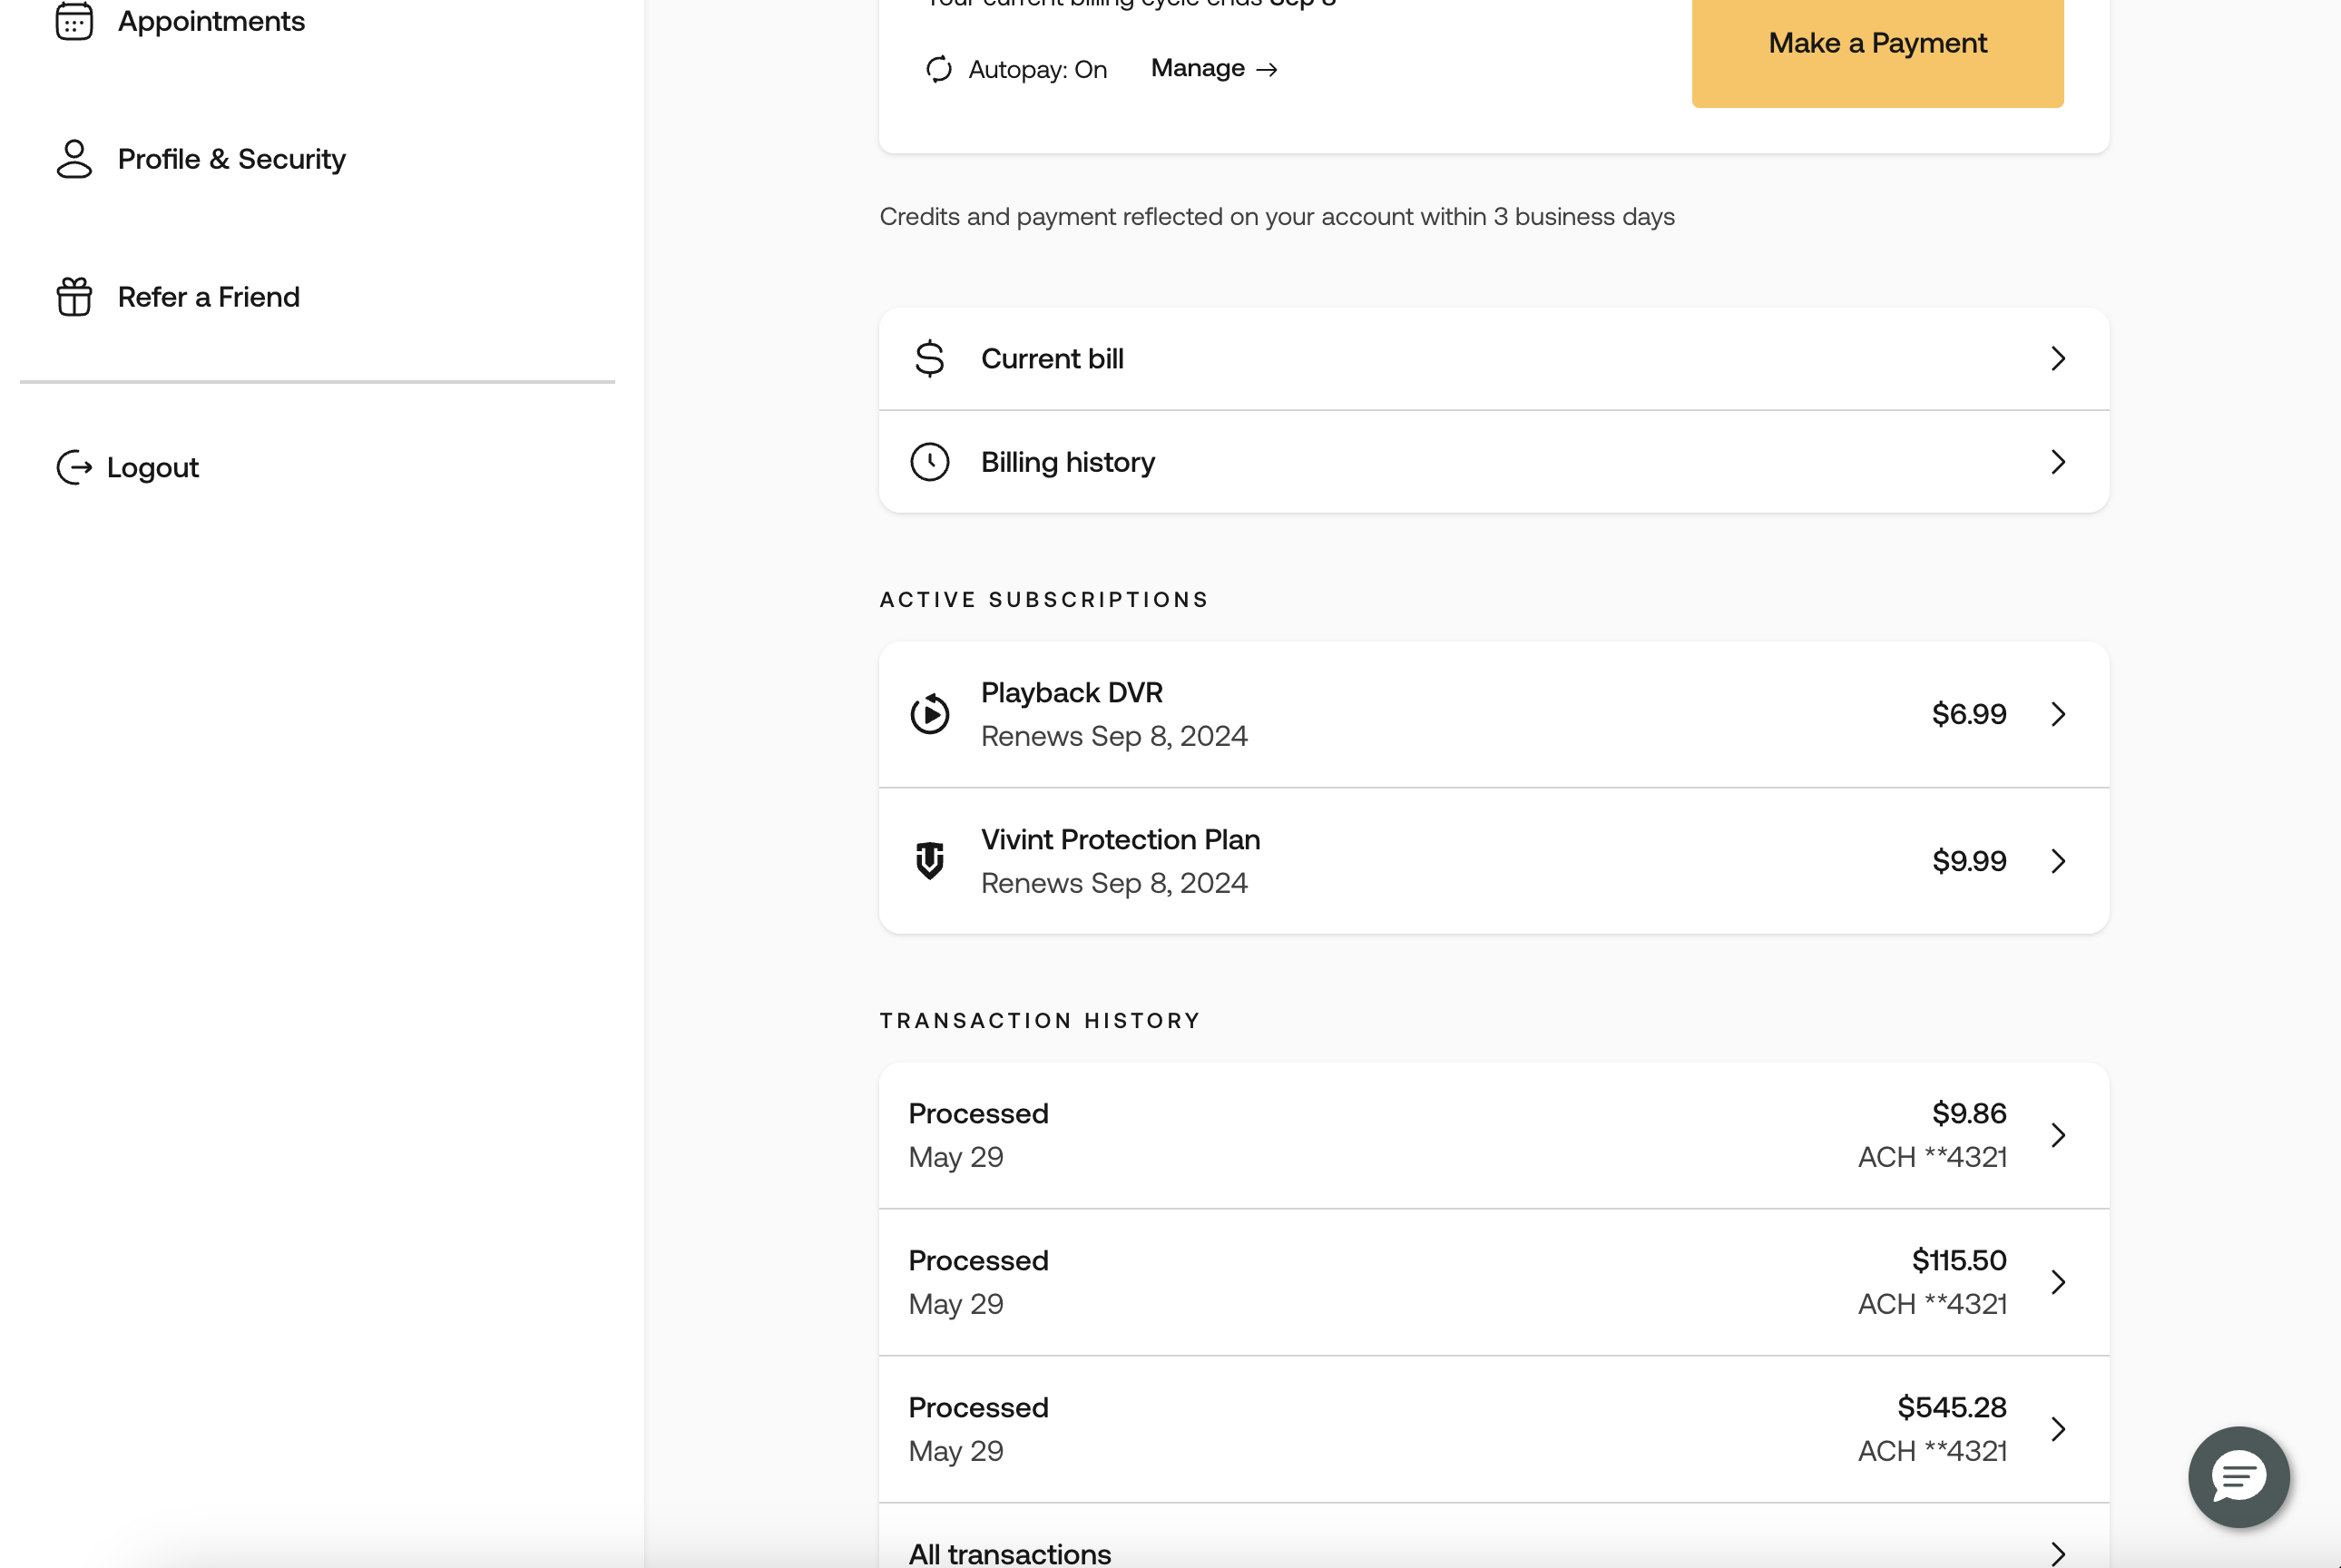The width and height of the screenshot is (2341, 1568).
Task: Open Vivint Protection Plan chevron arrow
Action: click(2057, 861)
